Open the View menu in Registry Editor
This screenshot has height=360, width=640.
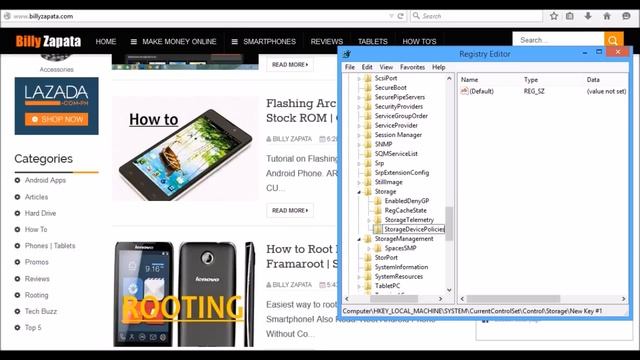coord(386,67)
